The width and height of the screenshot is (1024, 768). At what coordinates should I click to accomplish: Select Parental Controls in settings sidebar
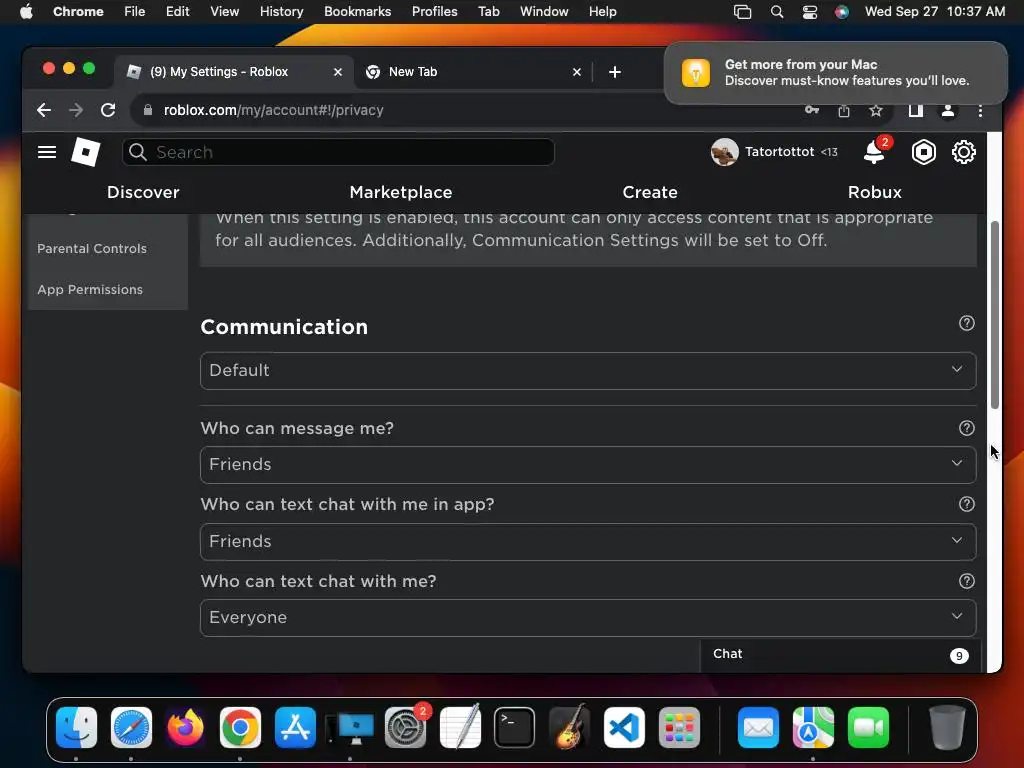pyautogui.click(x=92, y=248)
